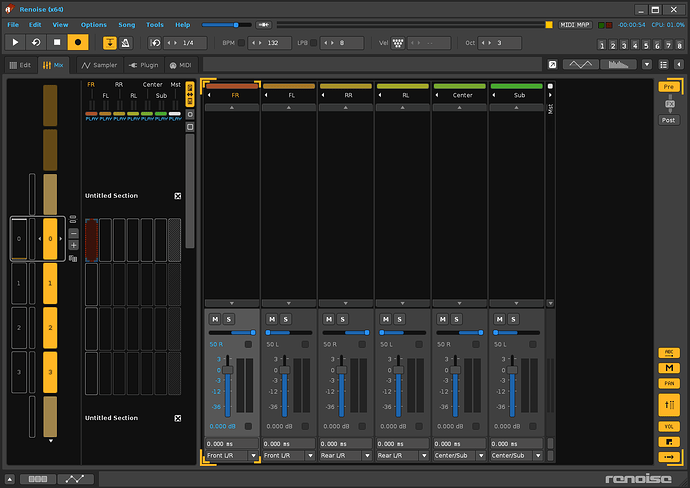Toggle the record edit mode button

pyautogui.click(x=78, y=42)
